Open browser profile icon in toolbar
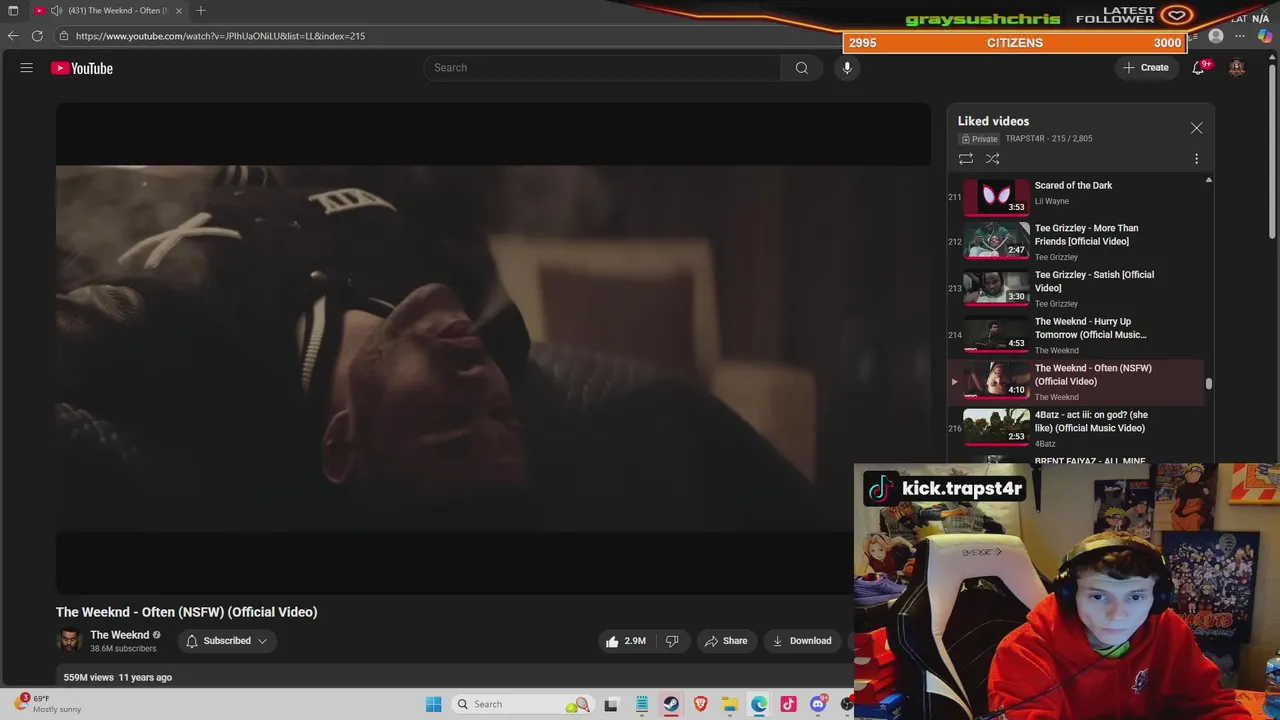The image size is (1280, 720). [1216, 36]
